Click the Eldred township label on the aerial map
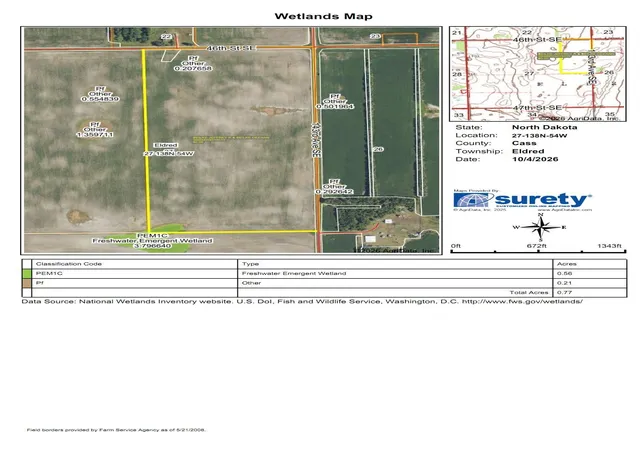Image resolution: width=640 pixels, height=450 pixels. (x=165, y=145)
